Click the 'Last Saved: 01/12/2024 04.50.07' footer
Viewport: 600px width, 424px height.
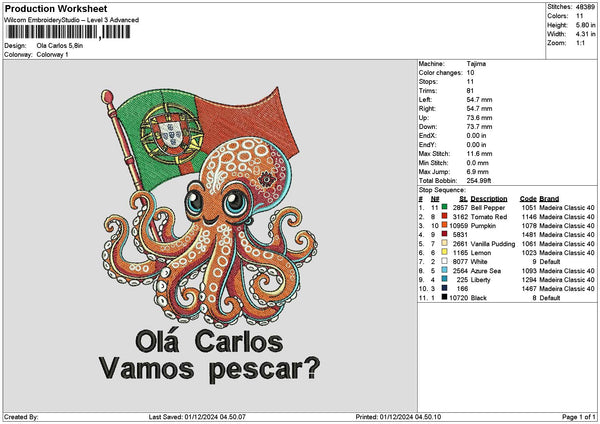point(197,417)
